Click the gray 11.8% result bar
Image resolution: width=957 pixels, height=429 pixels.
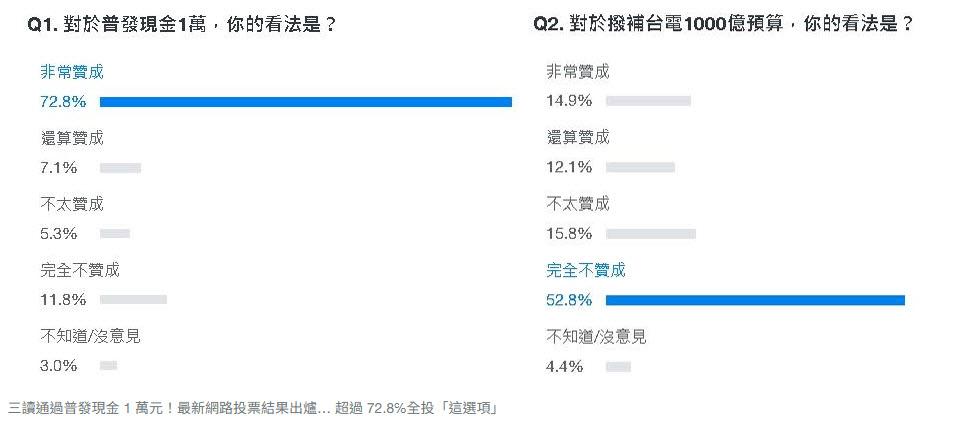133,300
